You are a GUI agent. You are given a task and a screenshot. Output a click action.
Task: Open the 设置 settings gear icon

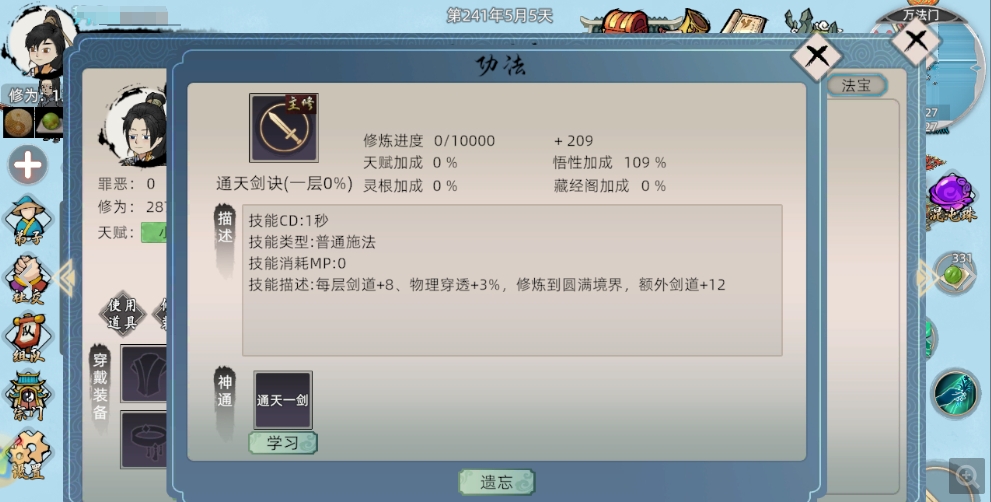tap(27, 455)
